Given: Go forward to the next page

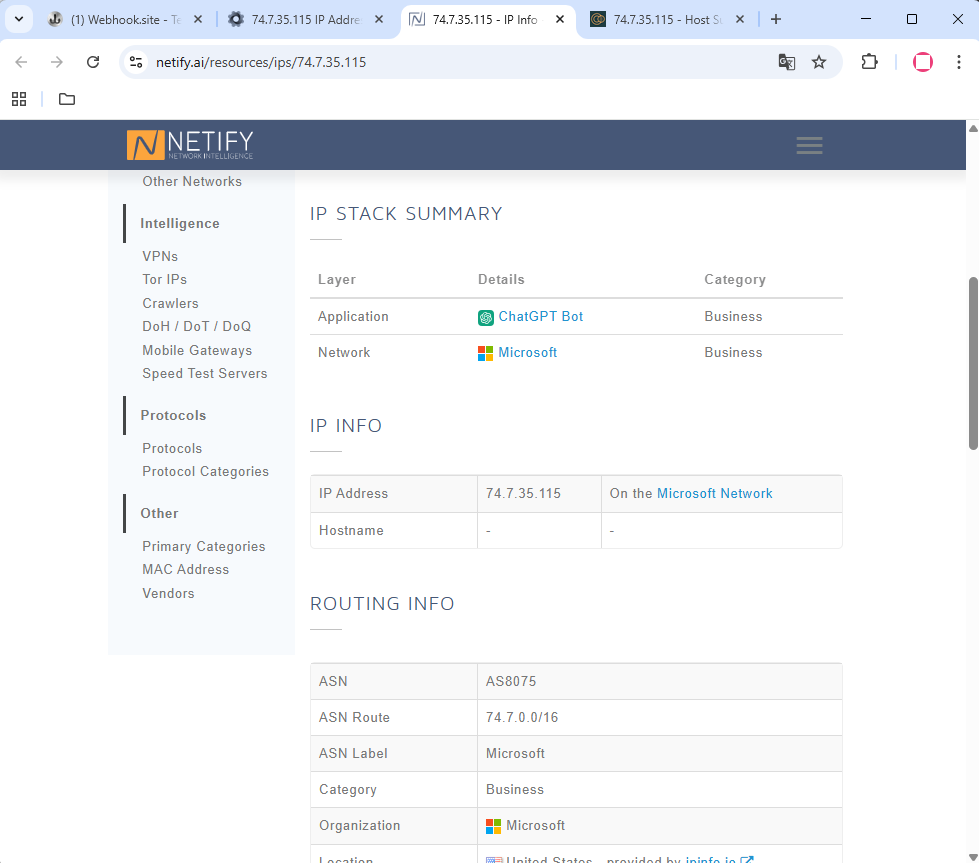Looking at the screenshot, I should [57, 62].
